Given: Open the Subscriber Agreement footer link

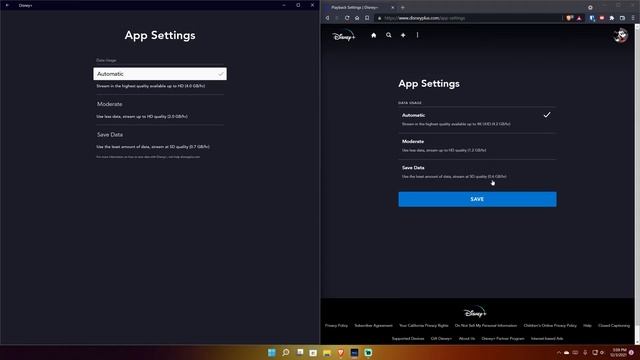Looking at the screenshot, I should click(x=373, y=326).
